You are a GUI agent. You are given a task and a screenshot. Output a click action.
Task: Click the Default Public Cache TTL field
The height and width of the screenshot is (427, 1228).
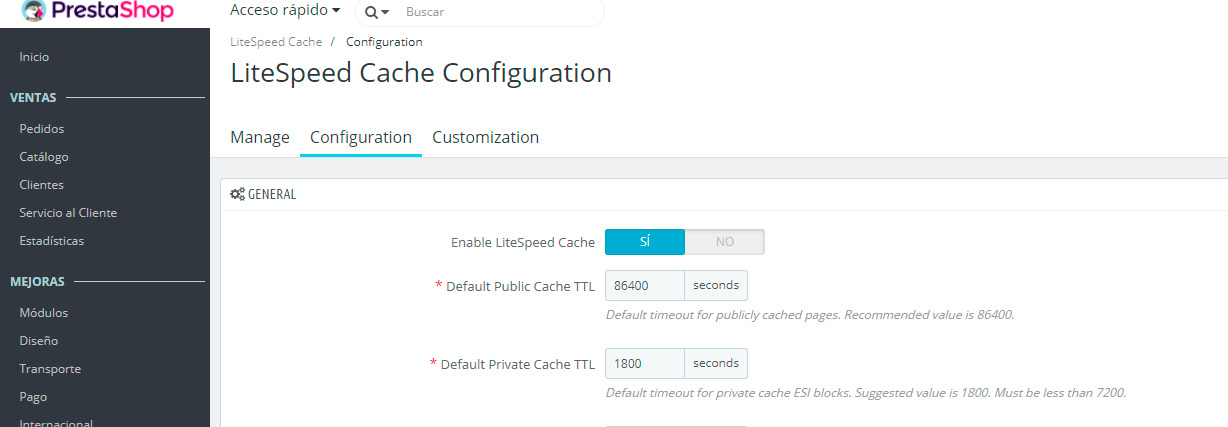coord(645,286)
